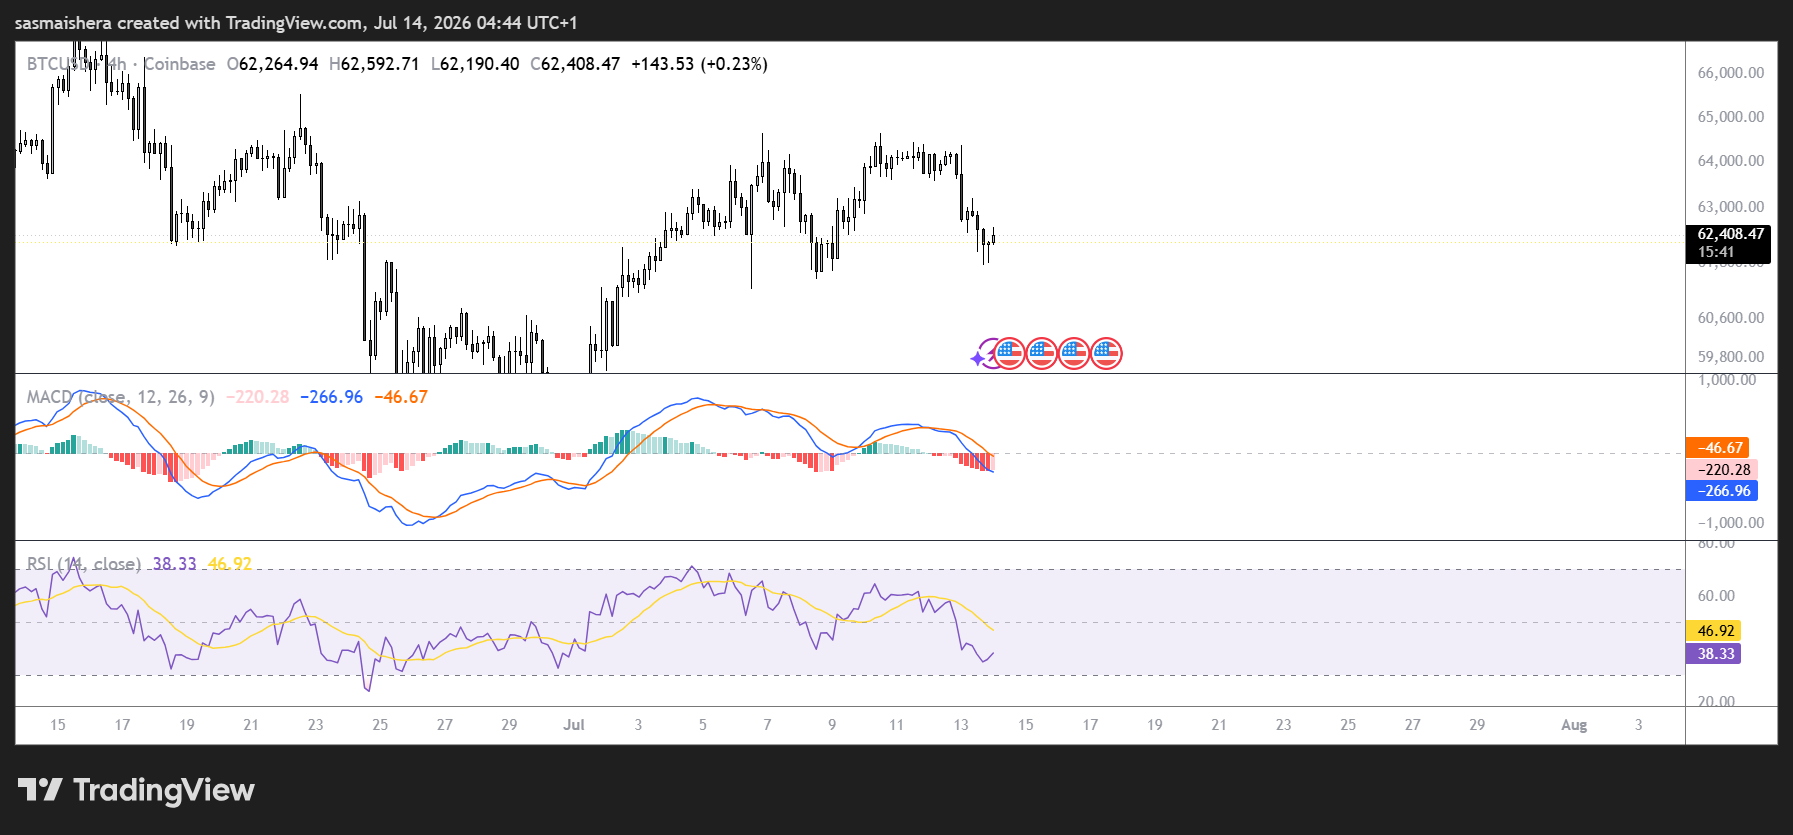This screenshot has height=835, width=1793.
Task: Click the header caption 'sasmaishera created with TradingView.com'
Action: 189,23
